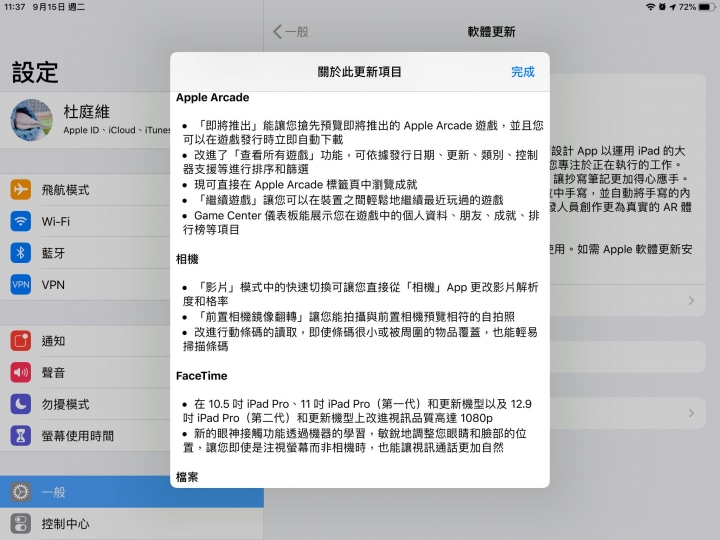720x540 pixels.
Task: Tap the 軟體更新 page title
Action: (x=491, y=32)
